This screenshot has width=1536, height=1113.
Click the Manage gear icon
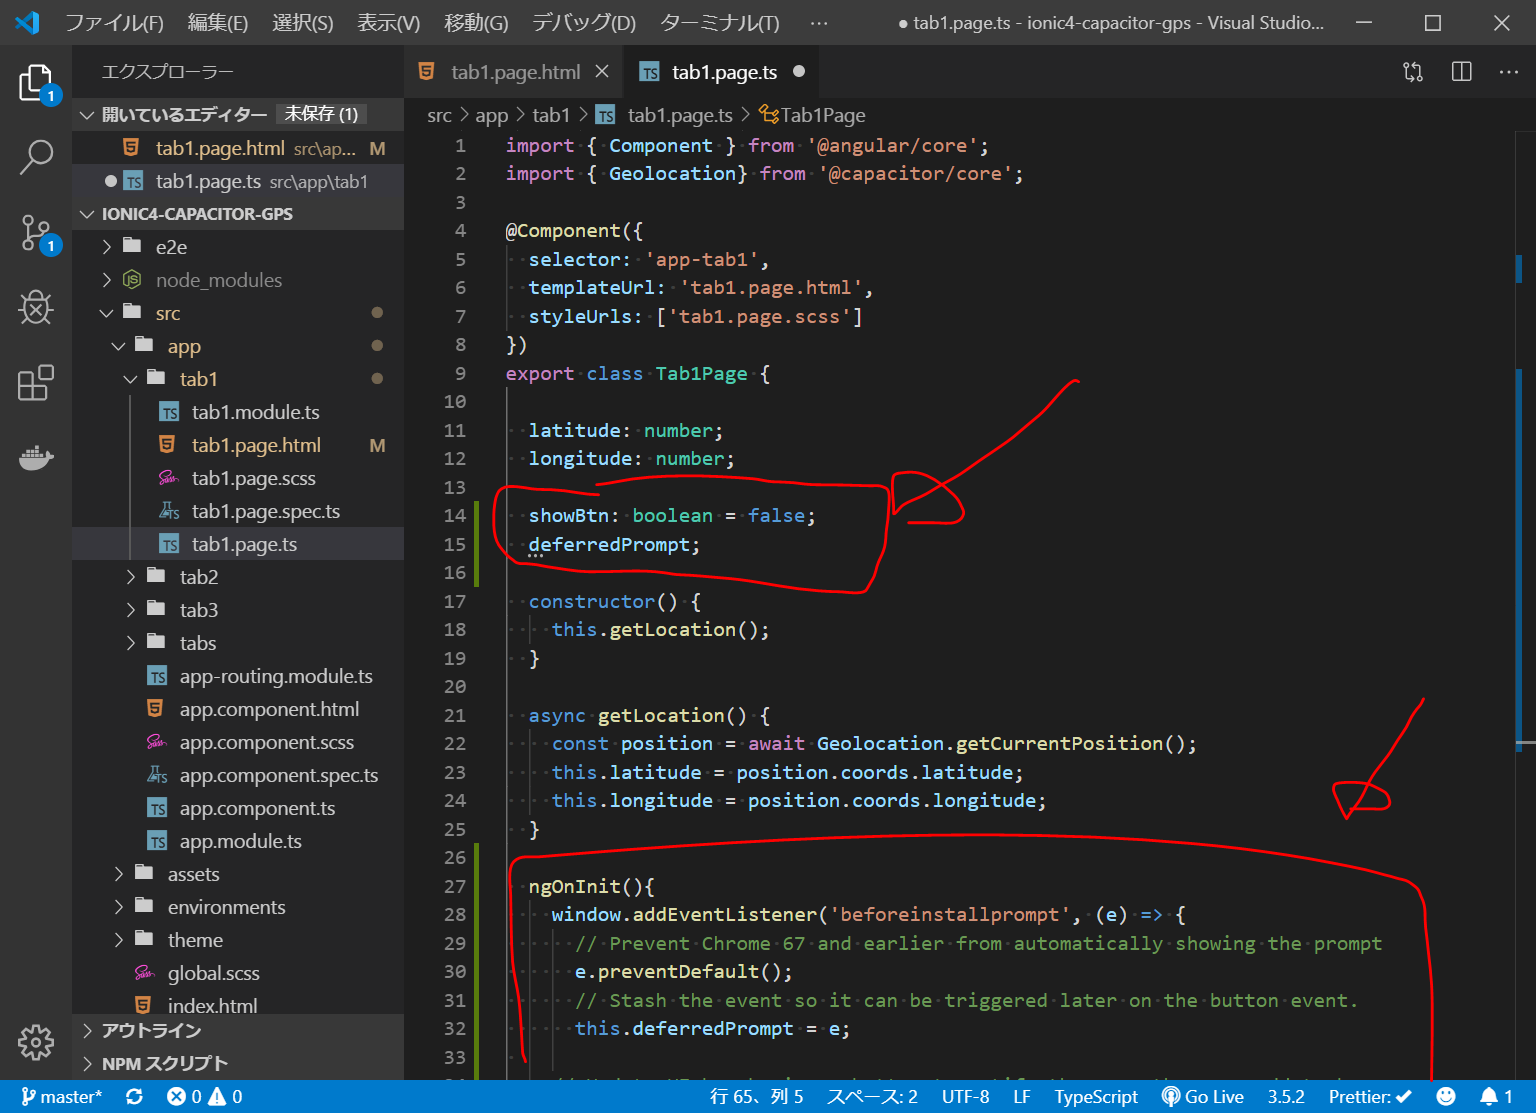pos(36,1042)
